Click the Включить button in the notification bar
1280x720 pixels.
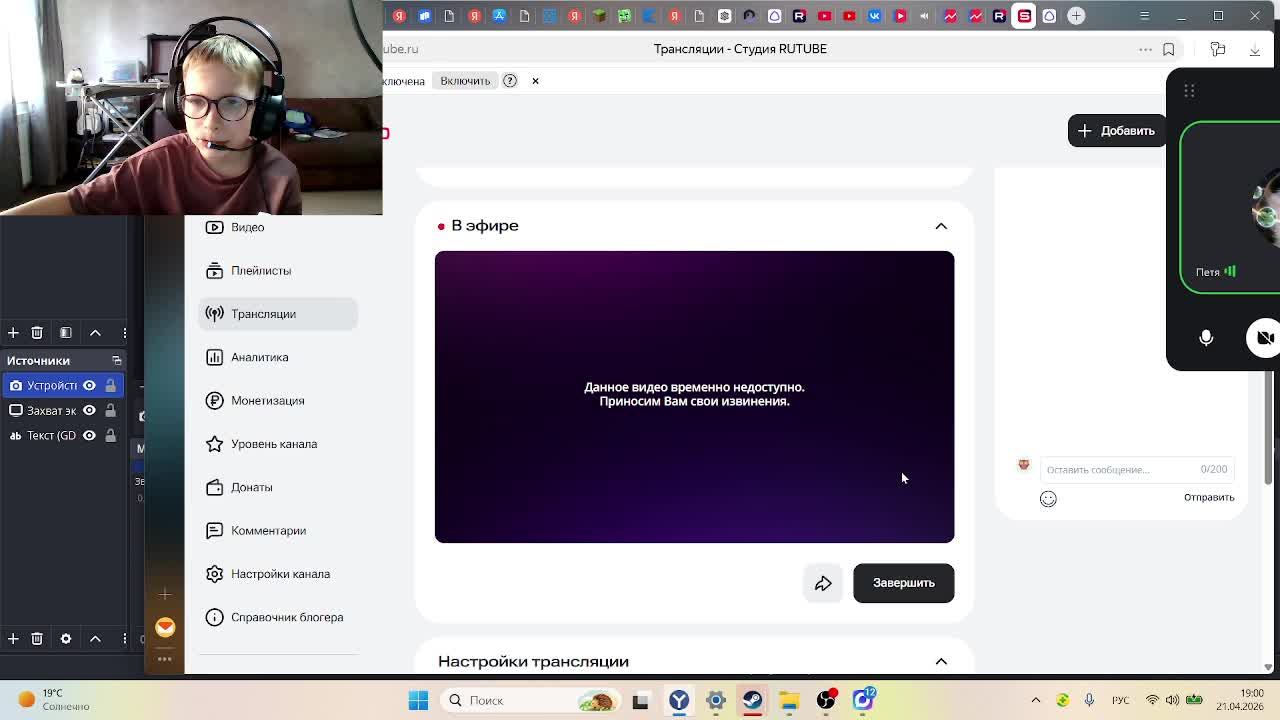pos(465,81)
